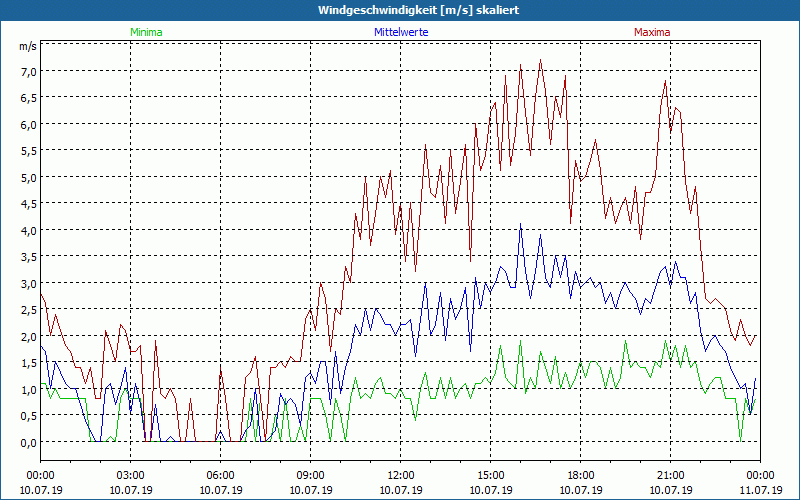This screenshot has height=500, width=800.
Task: Click the 0,0 y-axis value label
Action: (26, 442)
